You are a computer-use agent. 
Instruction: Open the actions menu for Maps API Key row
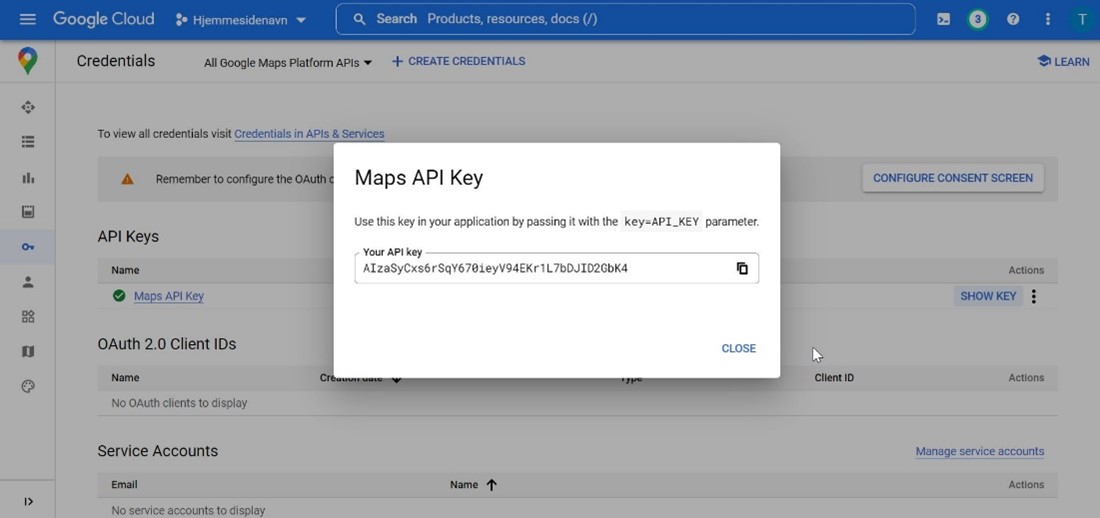[x=1033, y=296]
